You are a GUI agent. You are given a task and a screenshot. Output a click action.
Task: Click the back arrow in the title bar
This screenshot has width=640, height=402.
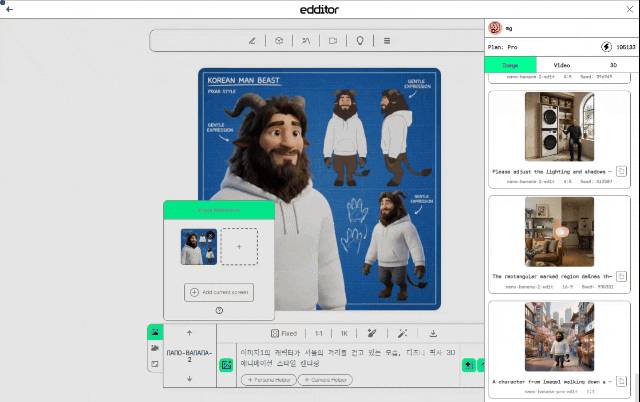coord(9,9)
